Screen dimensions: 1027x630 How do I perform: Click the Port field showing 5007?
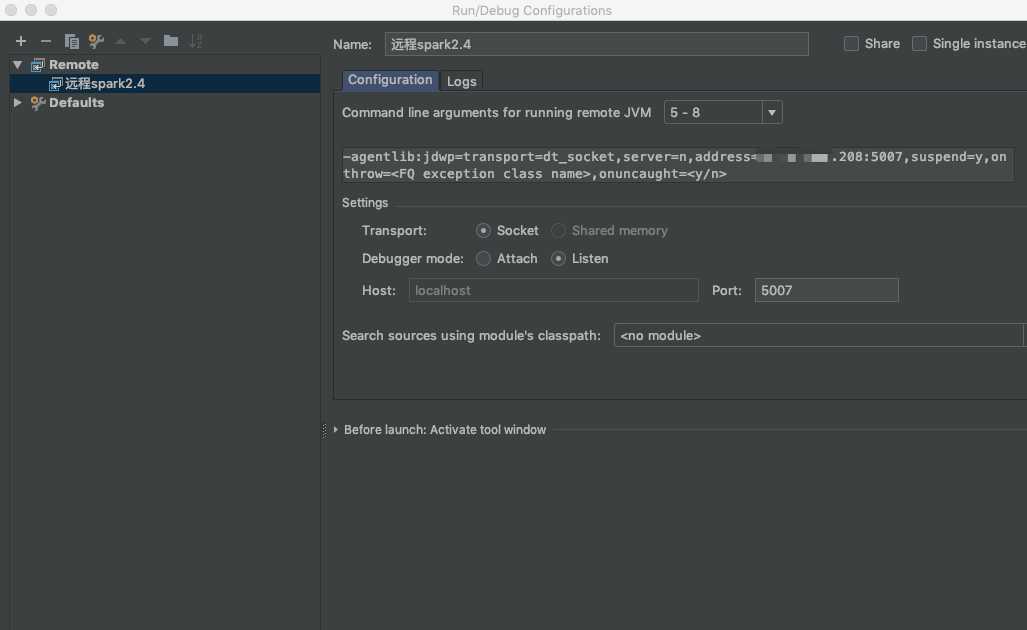(826, 290)
